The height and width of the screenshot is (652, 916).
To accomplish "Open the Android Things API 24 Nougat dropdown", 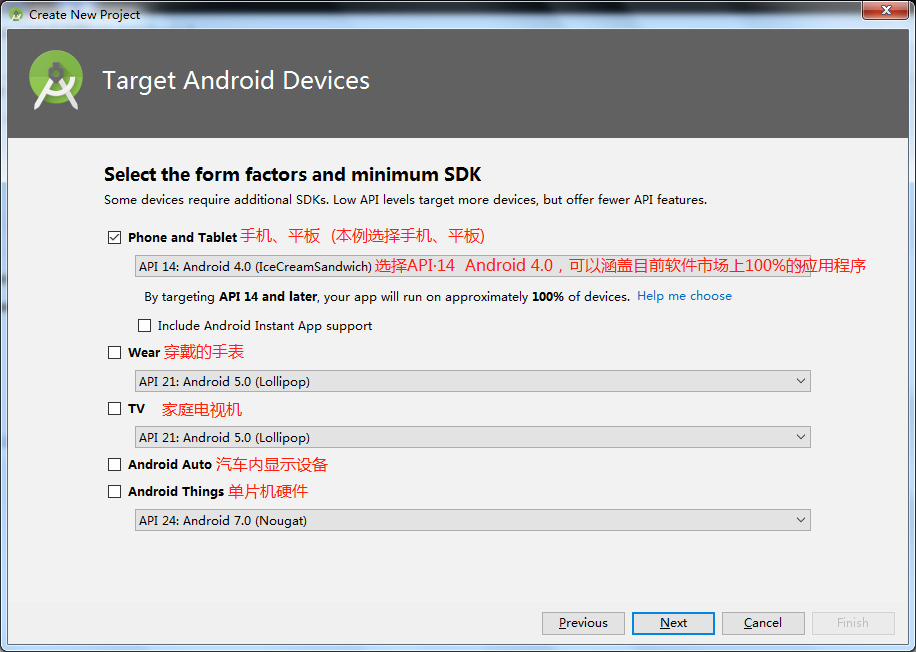I will point(472,521).
